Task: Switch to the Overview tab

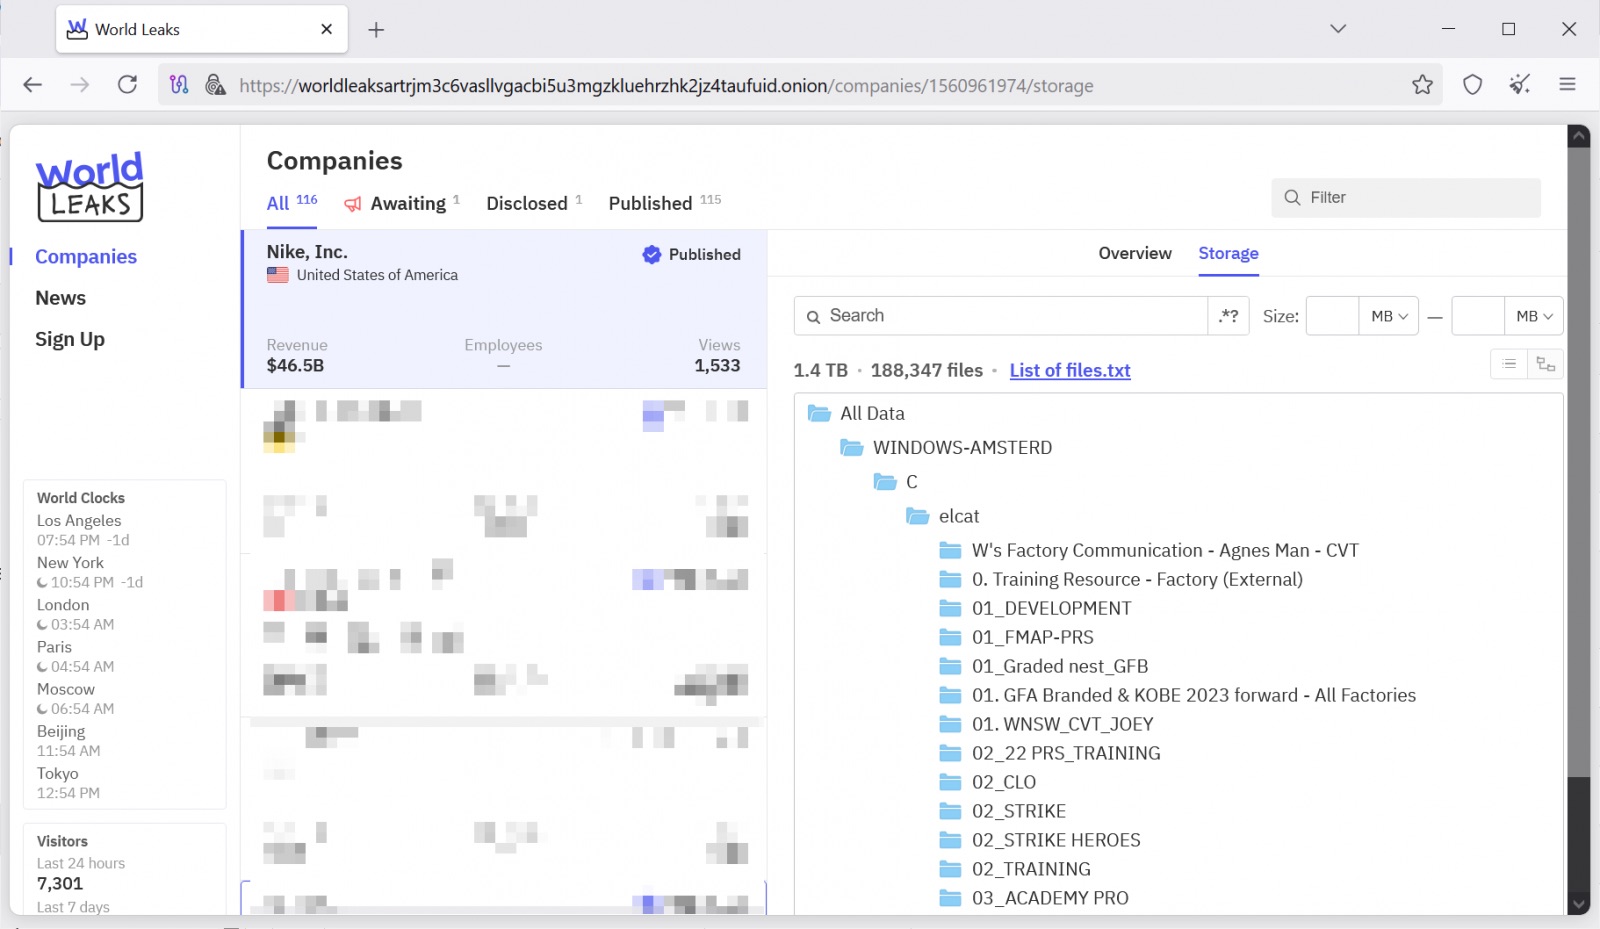Action: click(x=1134, y=254)
